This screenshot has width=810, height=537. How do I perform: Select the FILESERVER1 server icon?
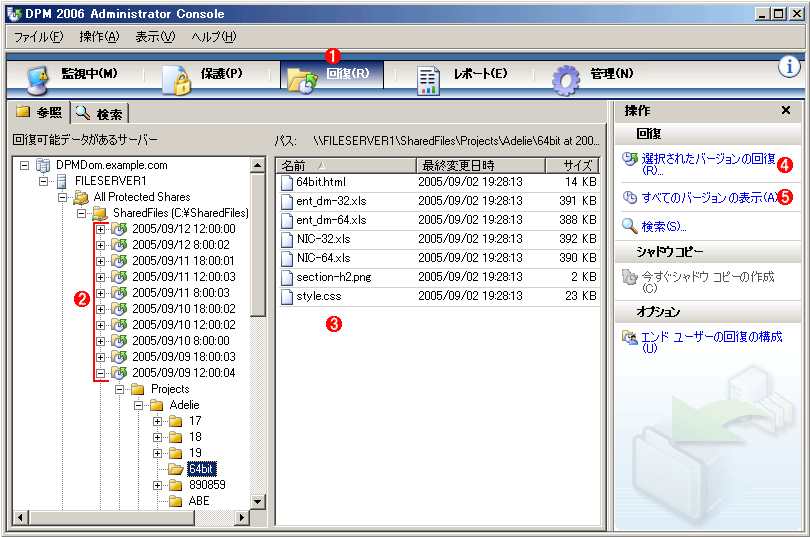[x=61, y=181]
